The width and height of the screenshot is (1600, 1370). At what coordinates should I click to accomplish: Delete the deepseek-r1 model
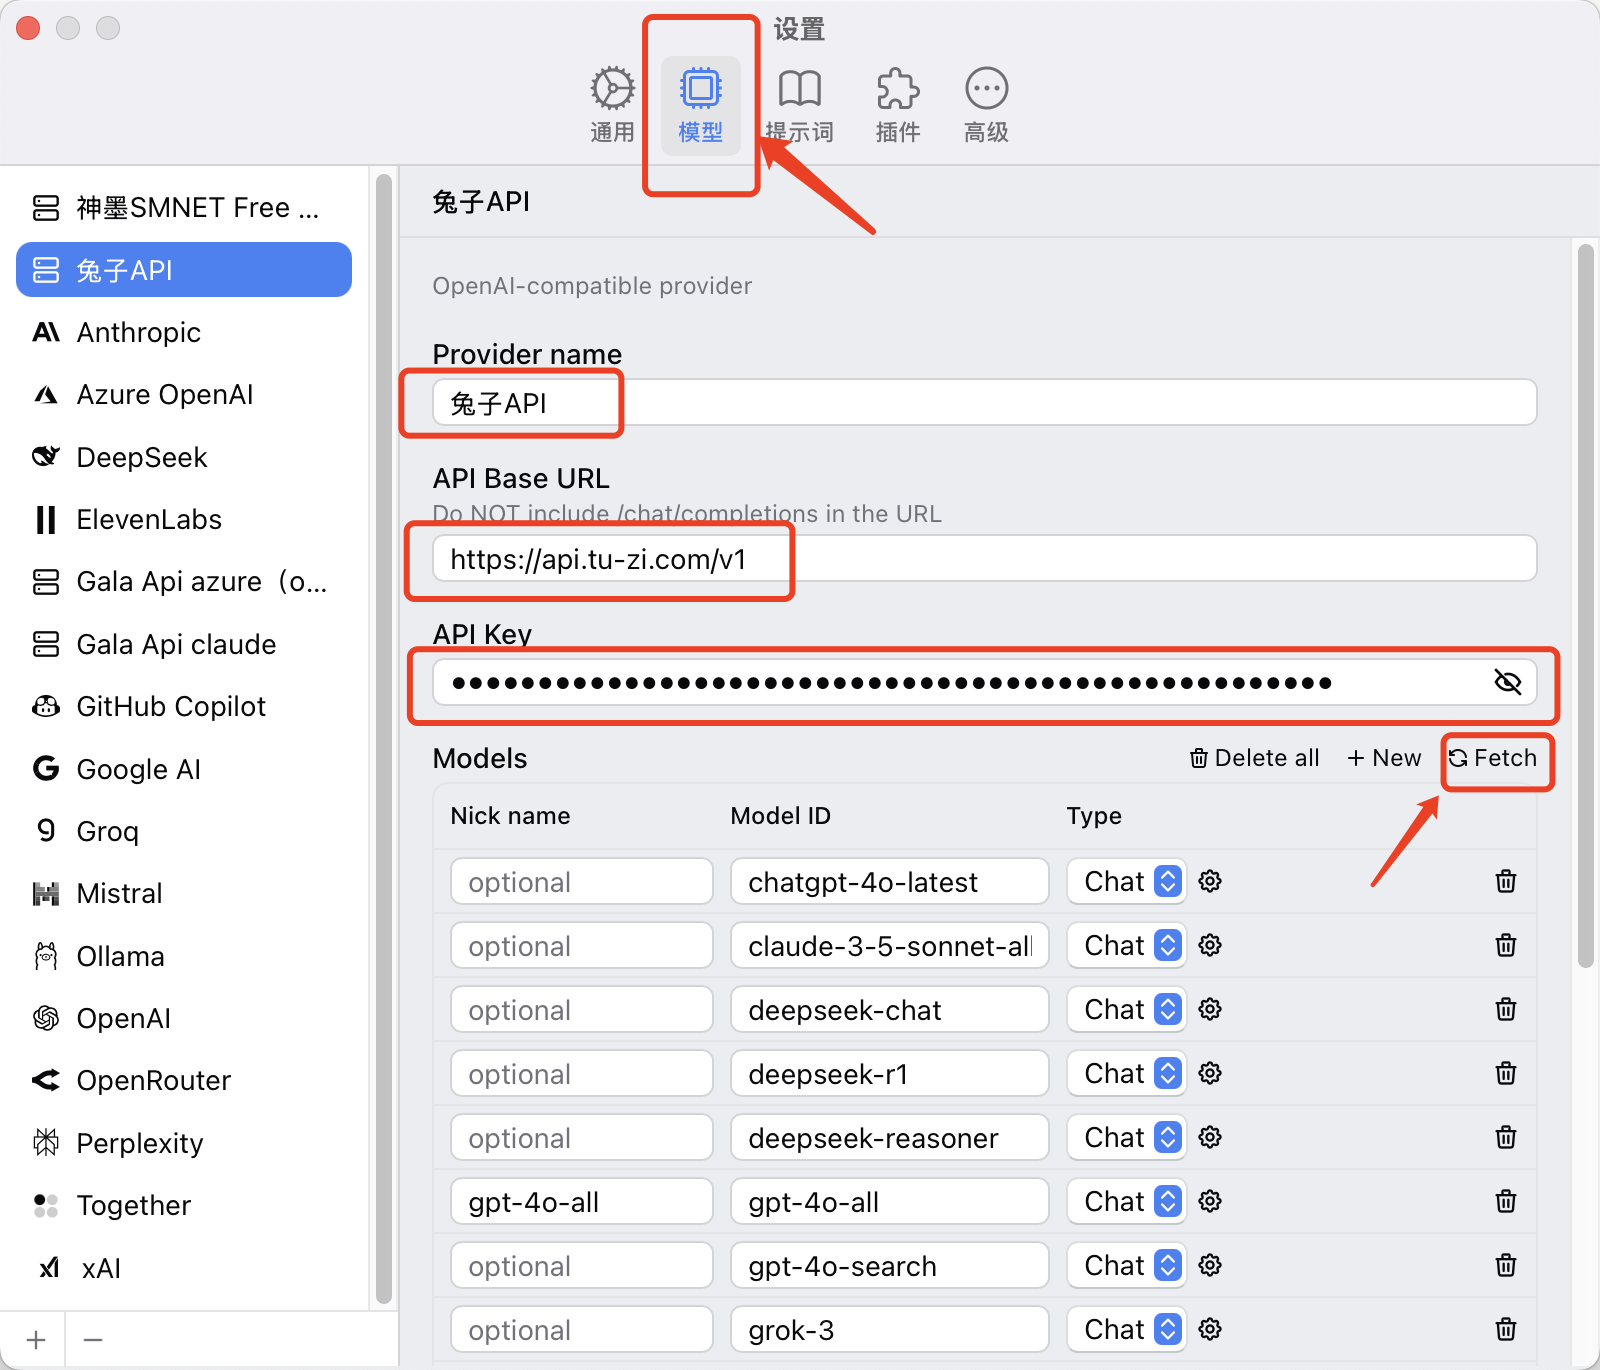(1506, 1073)
